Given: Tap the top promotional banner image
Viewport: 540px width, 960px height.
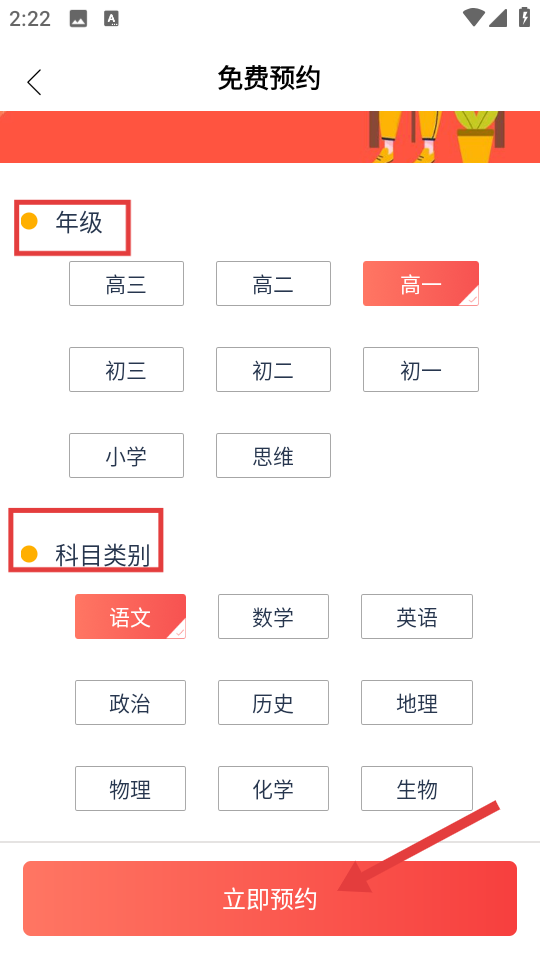Looking at the screenshot, I should click(270, 137).
